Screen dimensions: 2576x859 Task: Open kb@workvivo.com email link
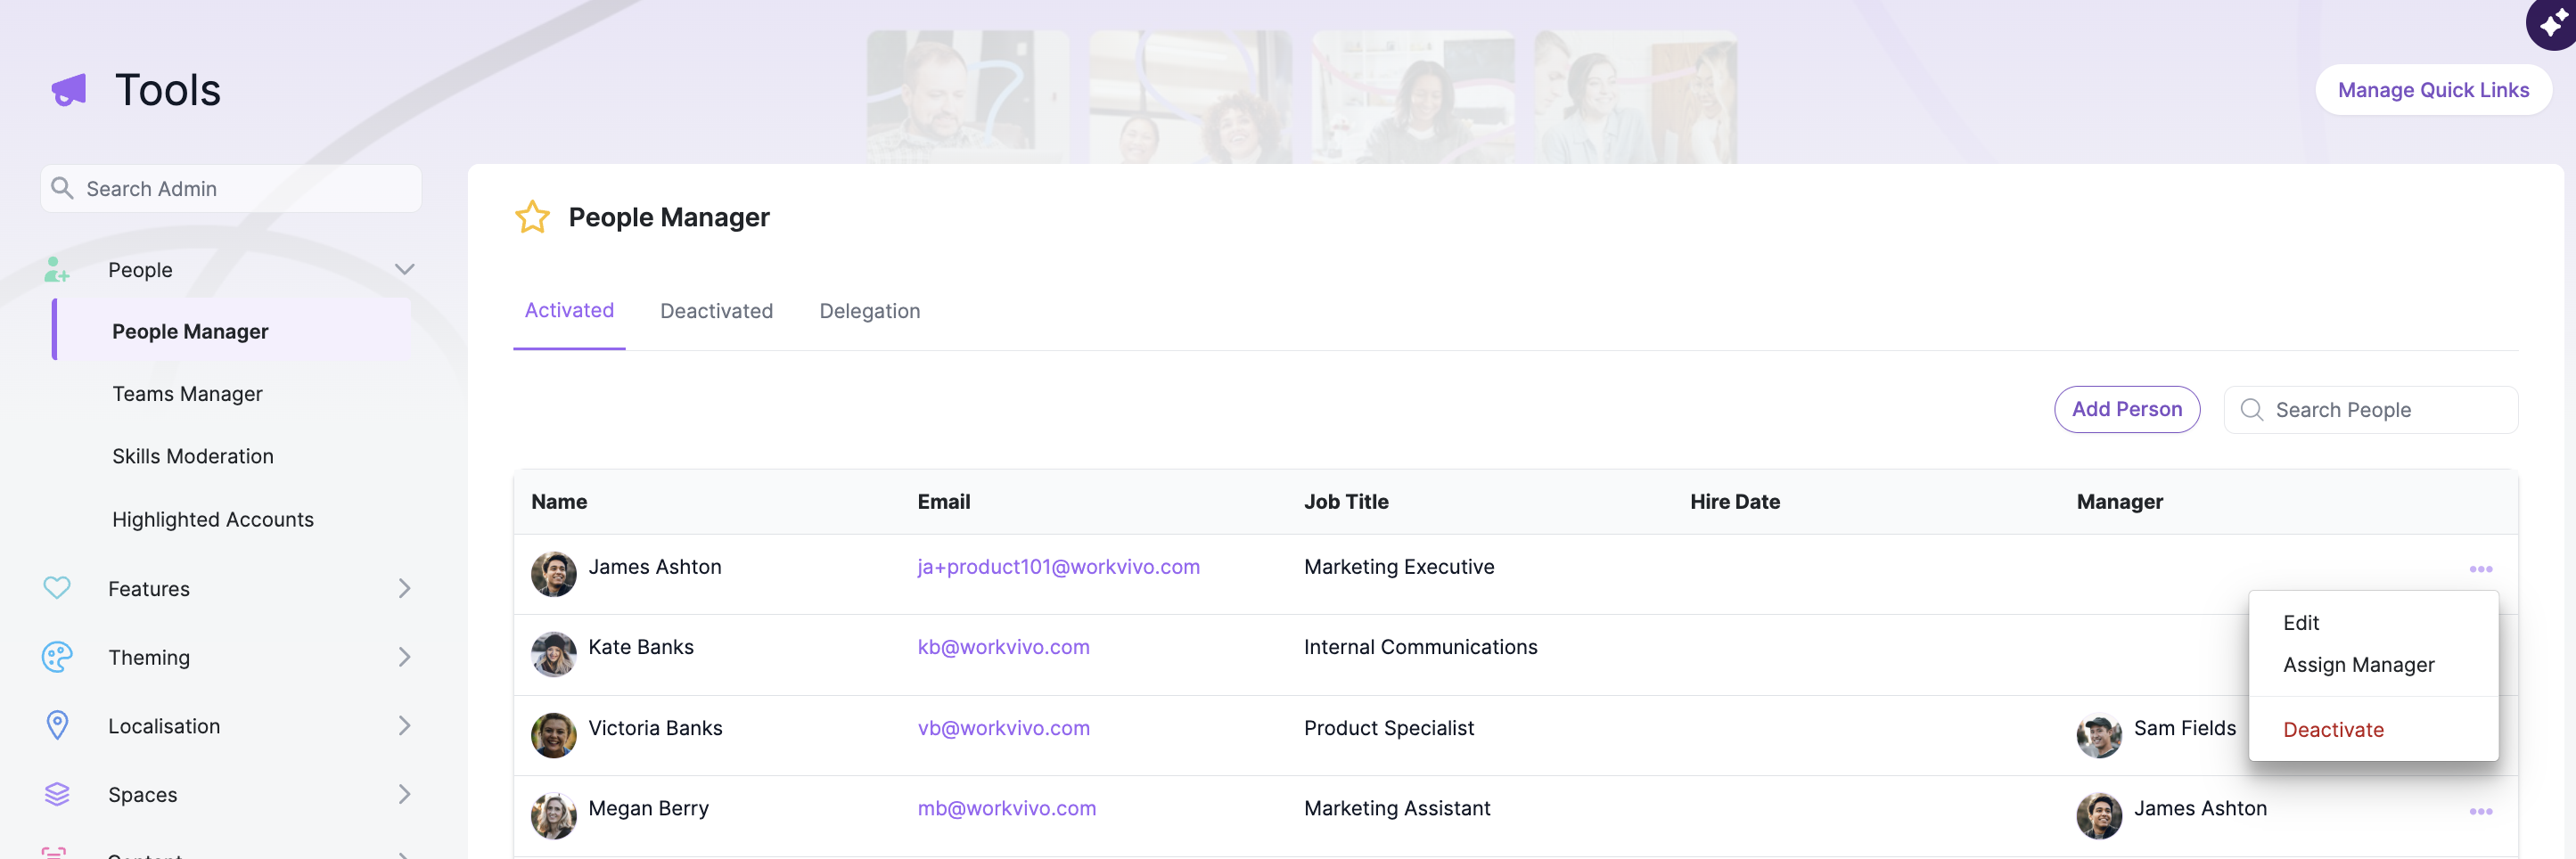click(1003, 647)
